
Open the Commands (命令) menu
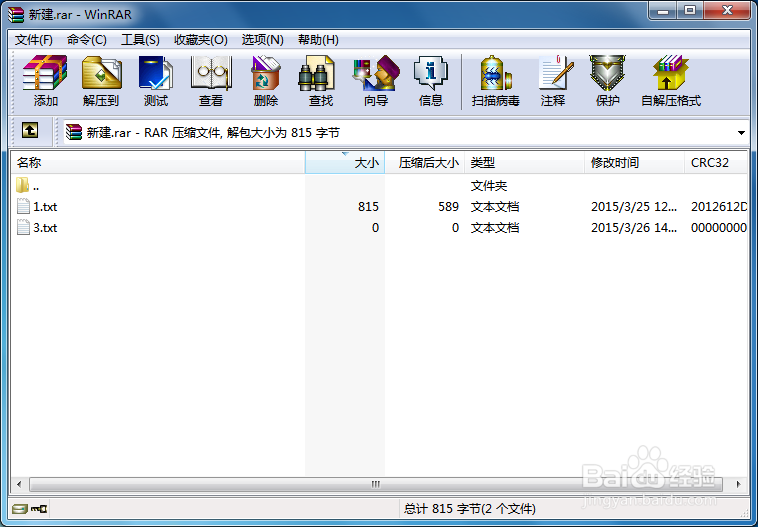click(87, 40)
